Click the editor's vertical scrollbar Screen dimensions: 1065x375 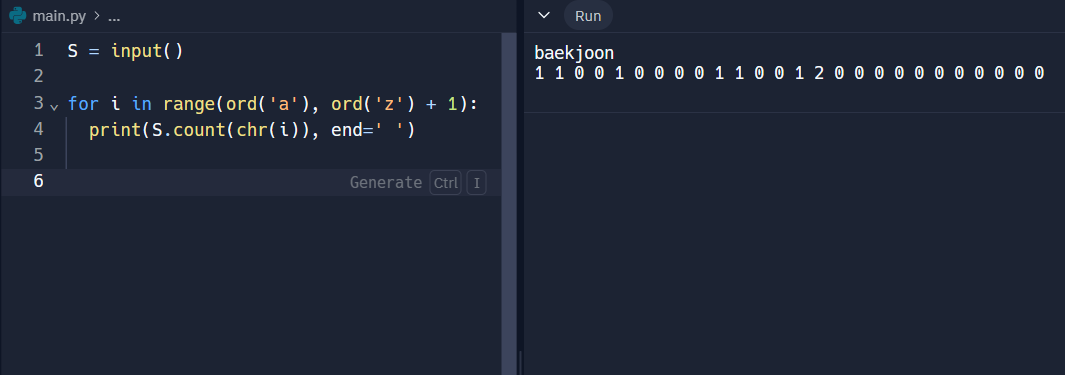pos(509,203)
